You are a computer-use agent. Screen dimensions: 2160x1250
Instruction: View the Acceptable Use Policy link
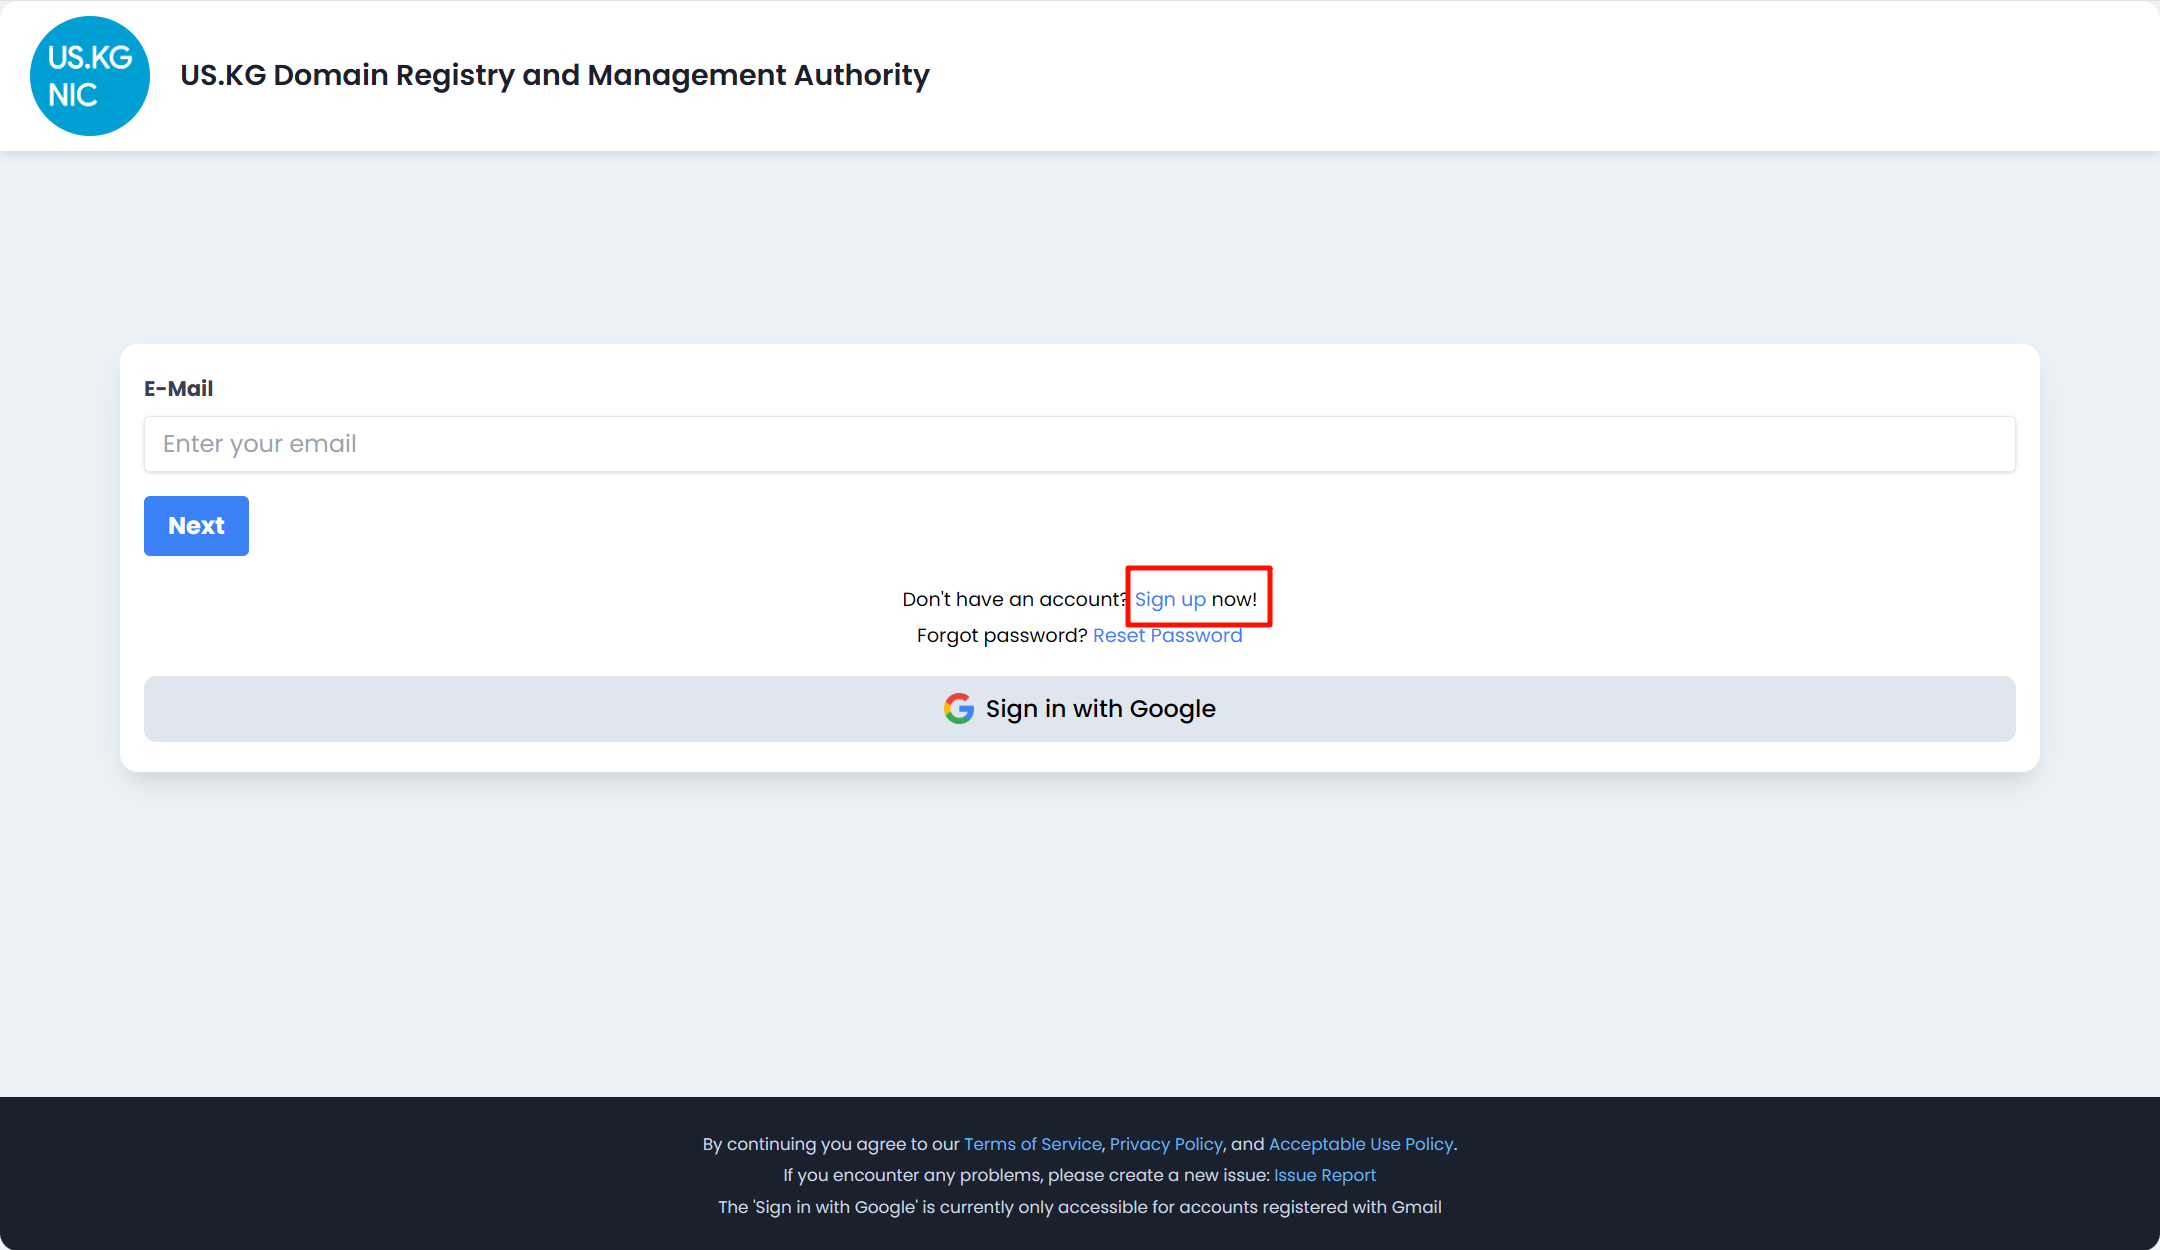pos(1360,1144)
